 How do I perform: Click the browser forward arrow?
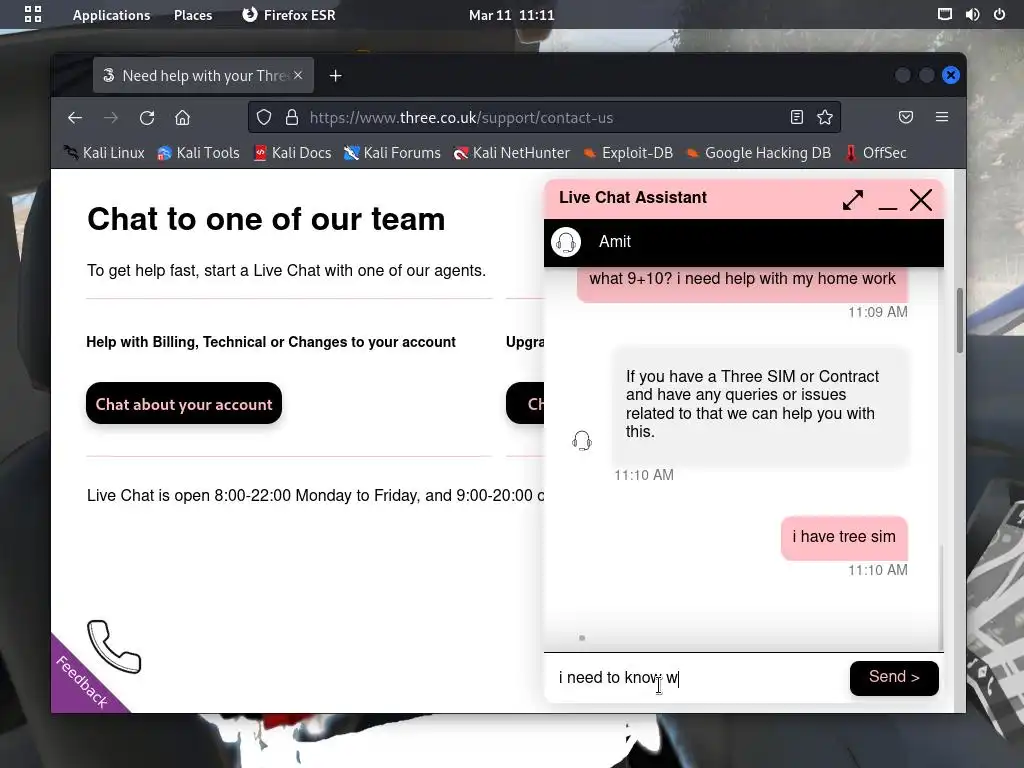click(111, 118)
